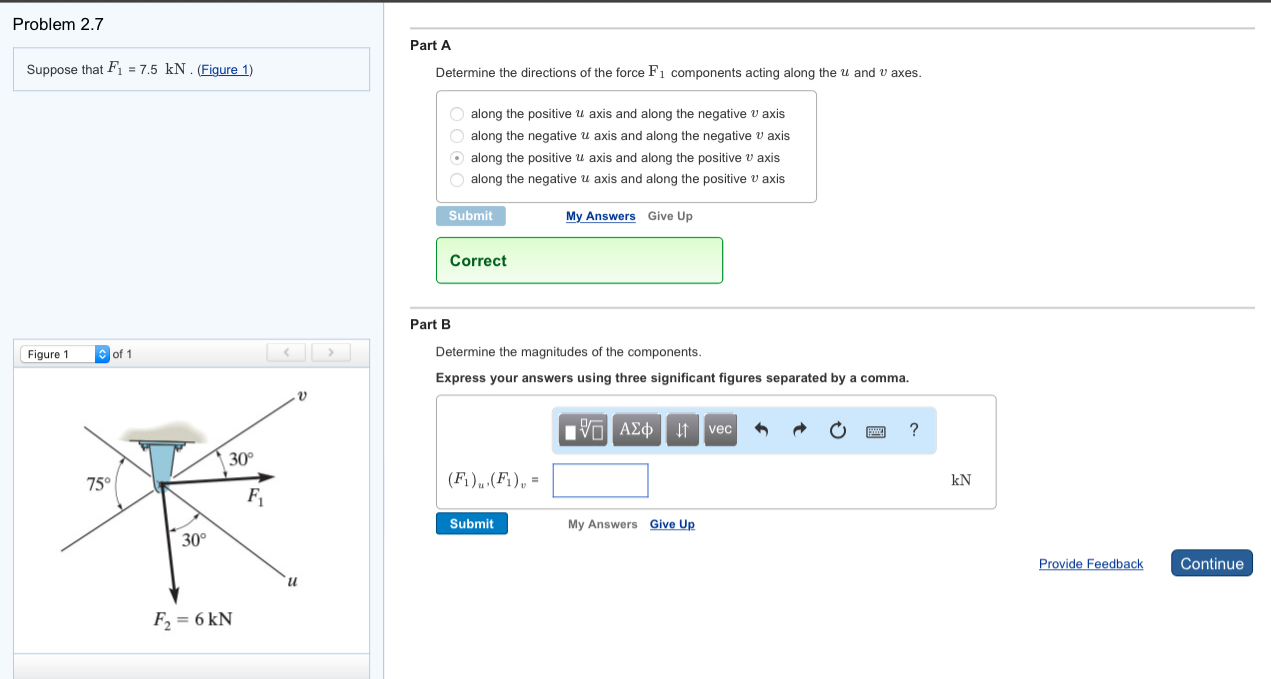1271x679 pixels.
Task: Undo the last answer entry
Action: (x=760, y=429)
